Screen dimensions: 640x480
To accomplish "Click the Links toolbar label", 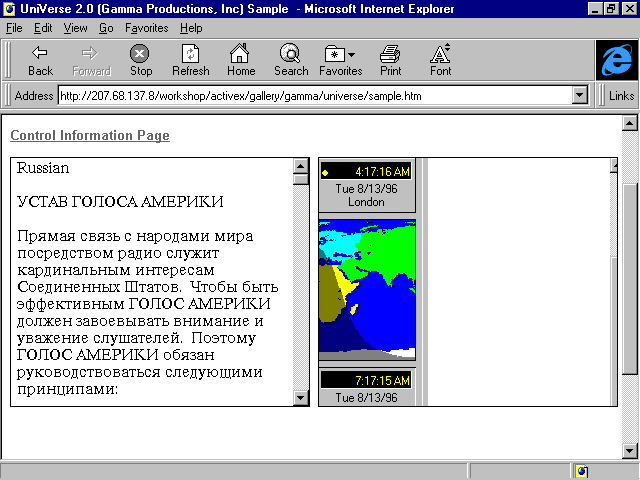I will point(621,96).
